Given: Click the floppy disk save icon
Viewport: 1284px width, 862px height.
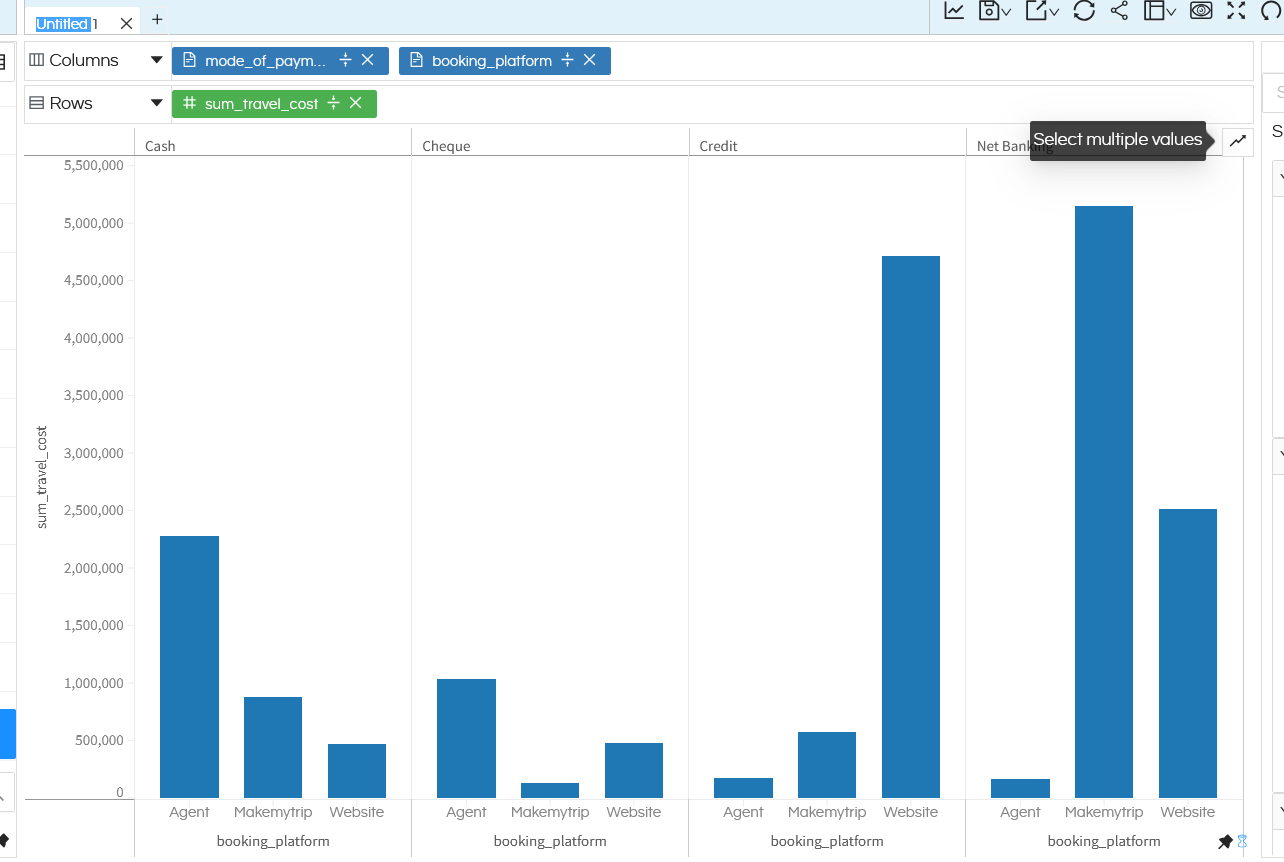Looking at the screenshot, I should tap(990, 11).
